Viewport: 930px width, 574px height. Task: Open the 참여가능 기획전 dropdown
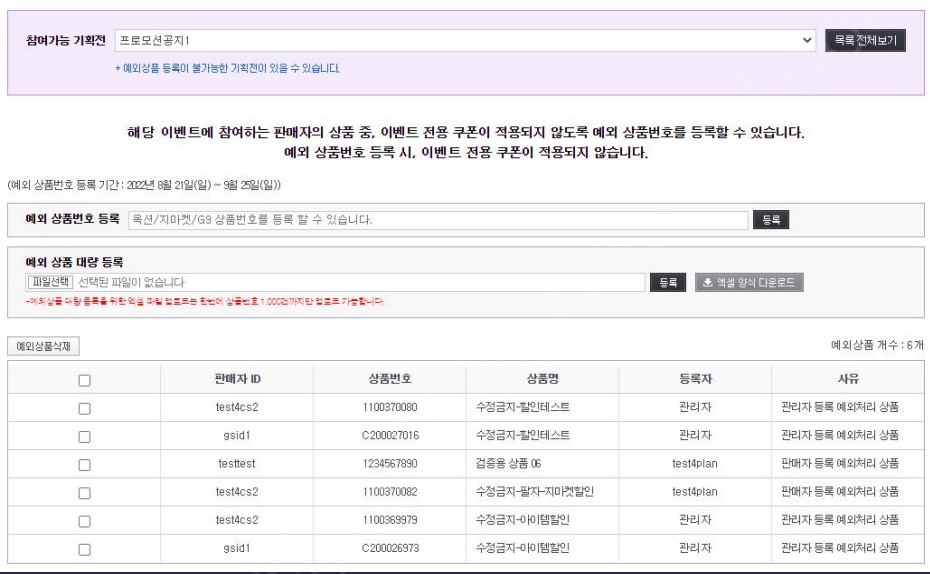click(465, 41)
